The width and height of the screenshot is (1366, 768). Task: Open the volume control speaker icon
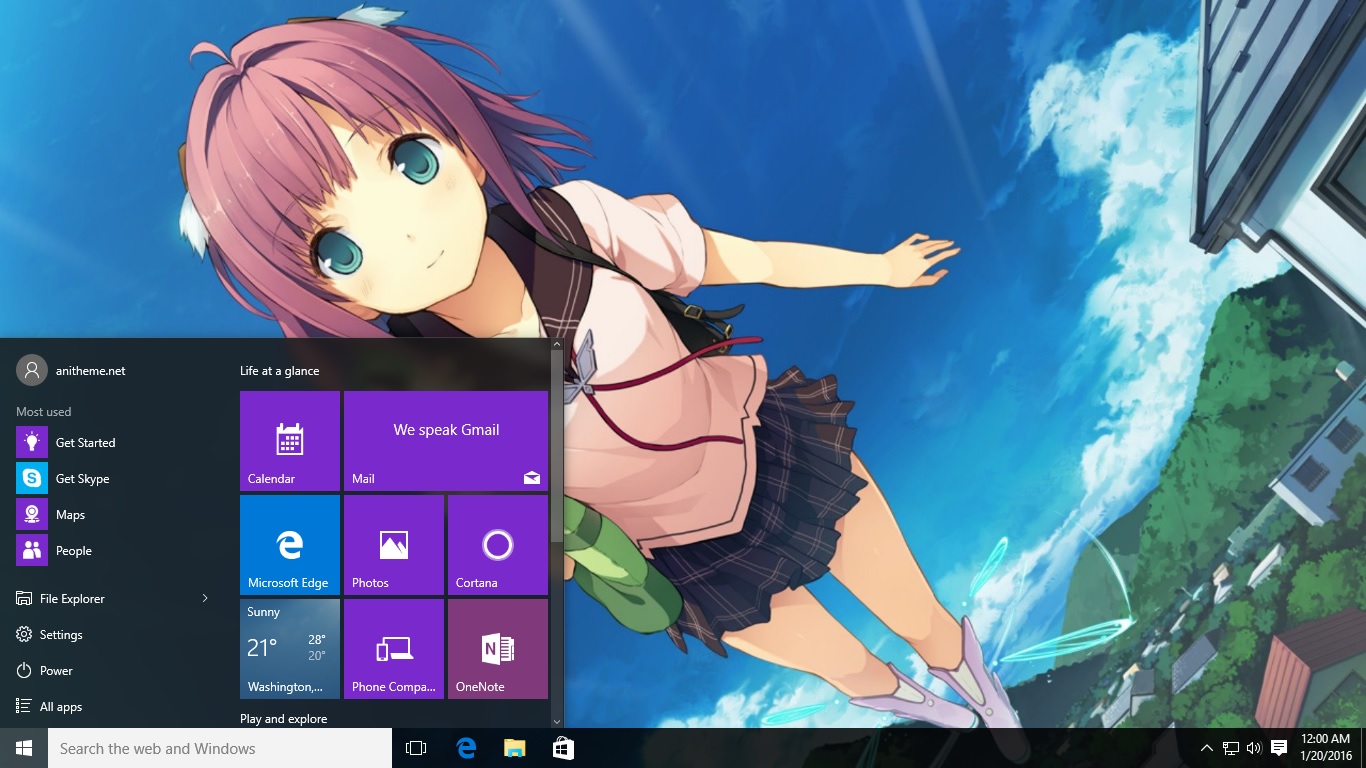click(x=1254, y=748)
